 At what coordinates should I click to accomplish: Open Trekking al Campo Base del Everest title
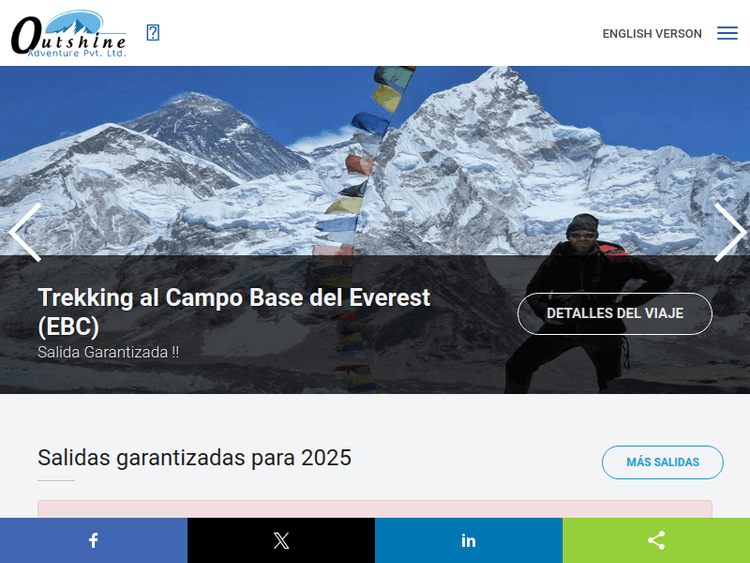(x=234, y=312)
